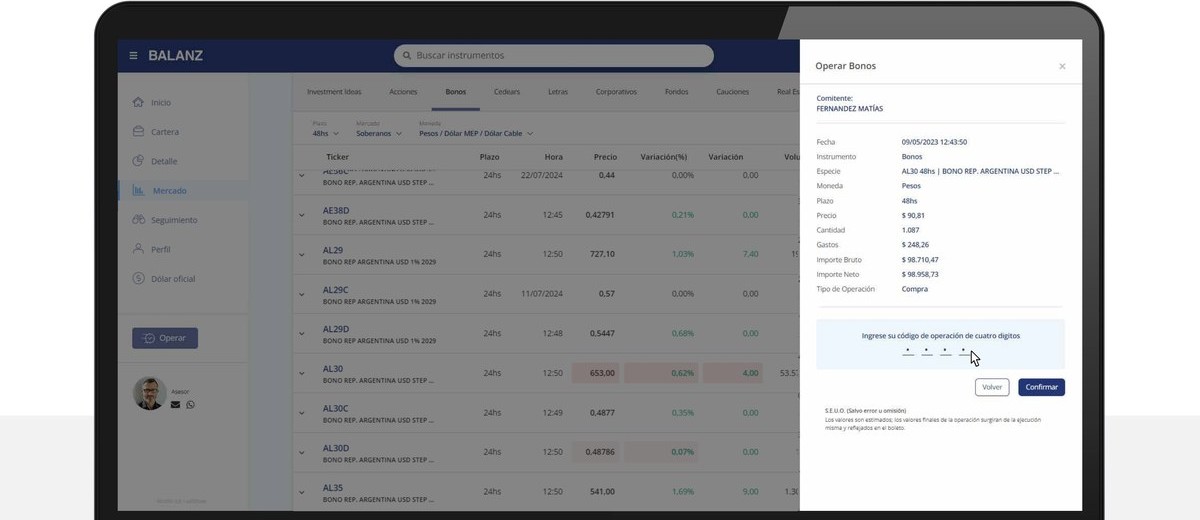Confirm the bond purchase with Confirmar
The width and height of the screenshot is (1200, 520).
1041,387
